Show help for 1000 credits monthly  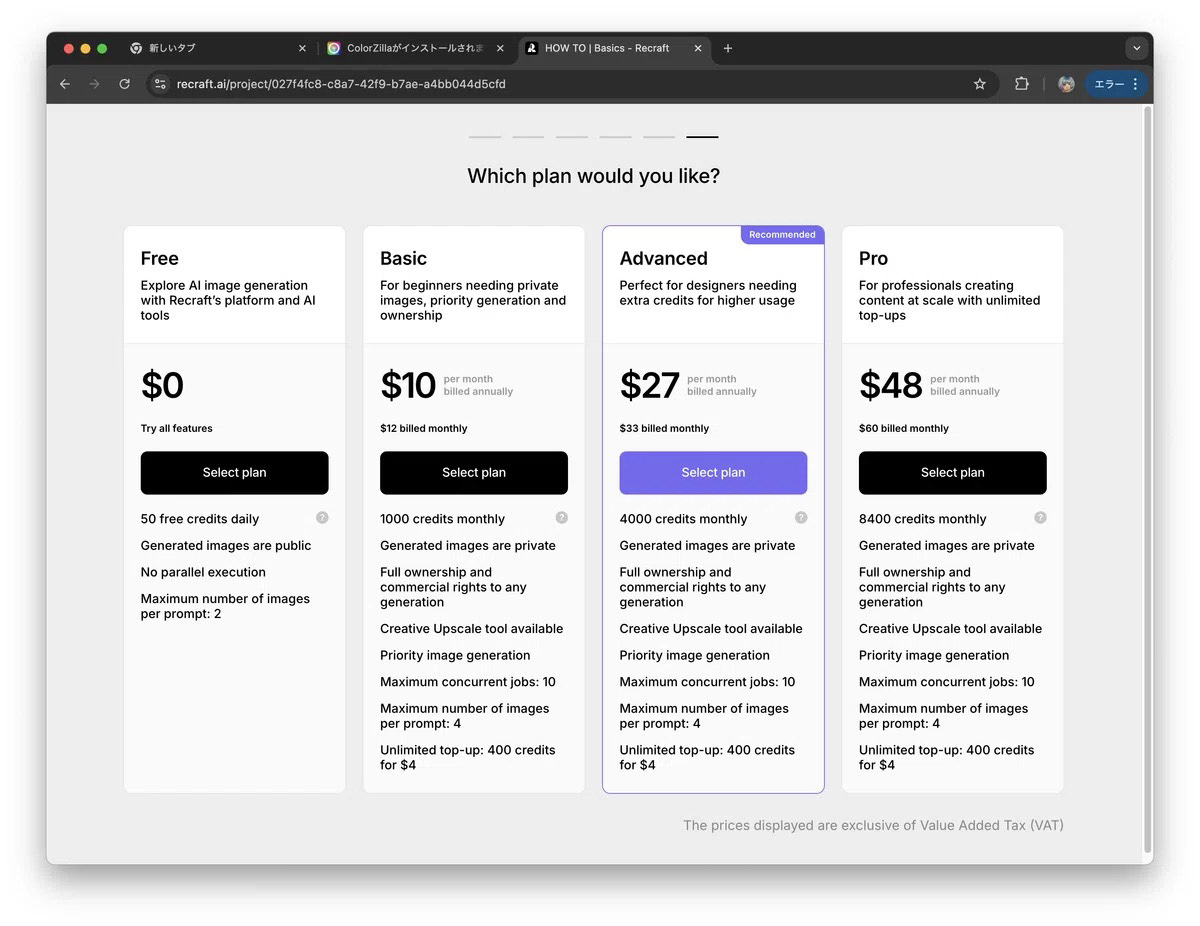pos(562,518)
